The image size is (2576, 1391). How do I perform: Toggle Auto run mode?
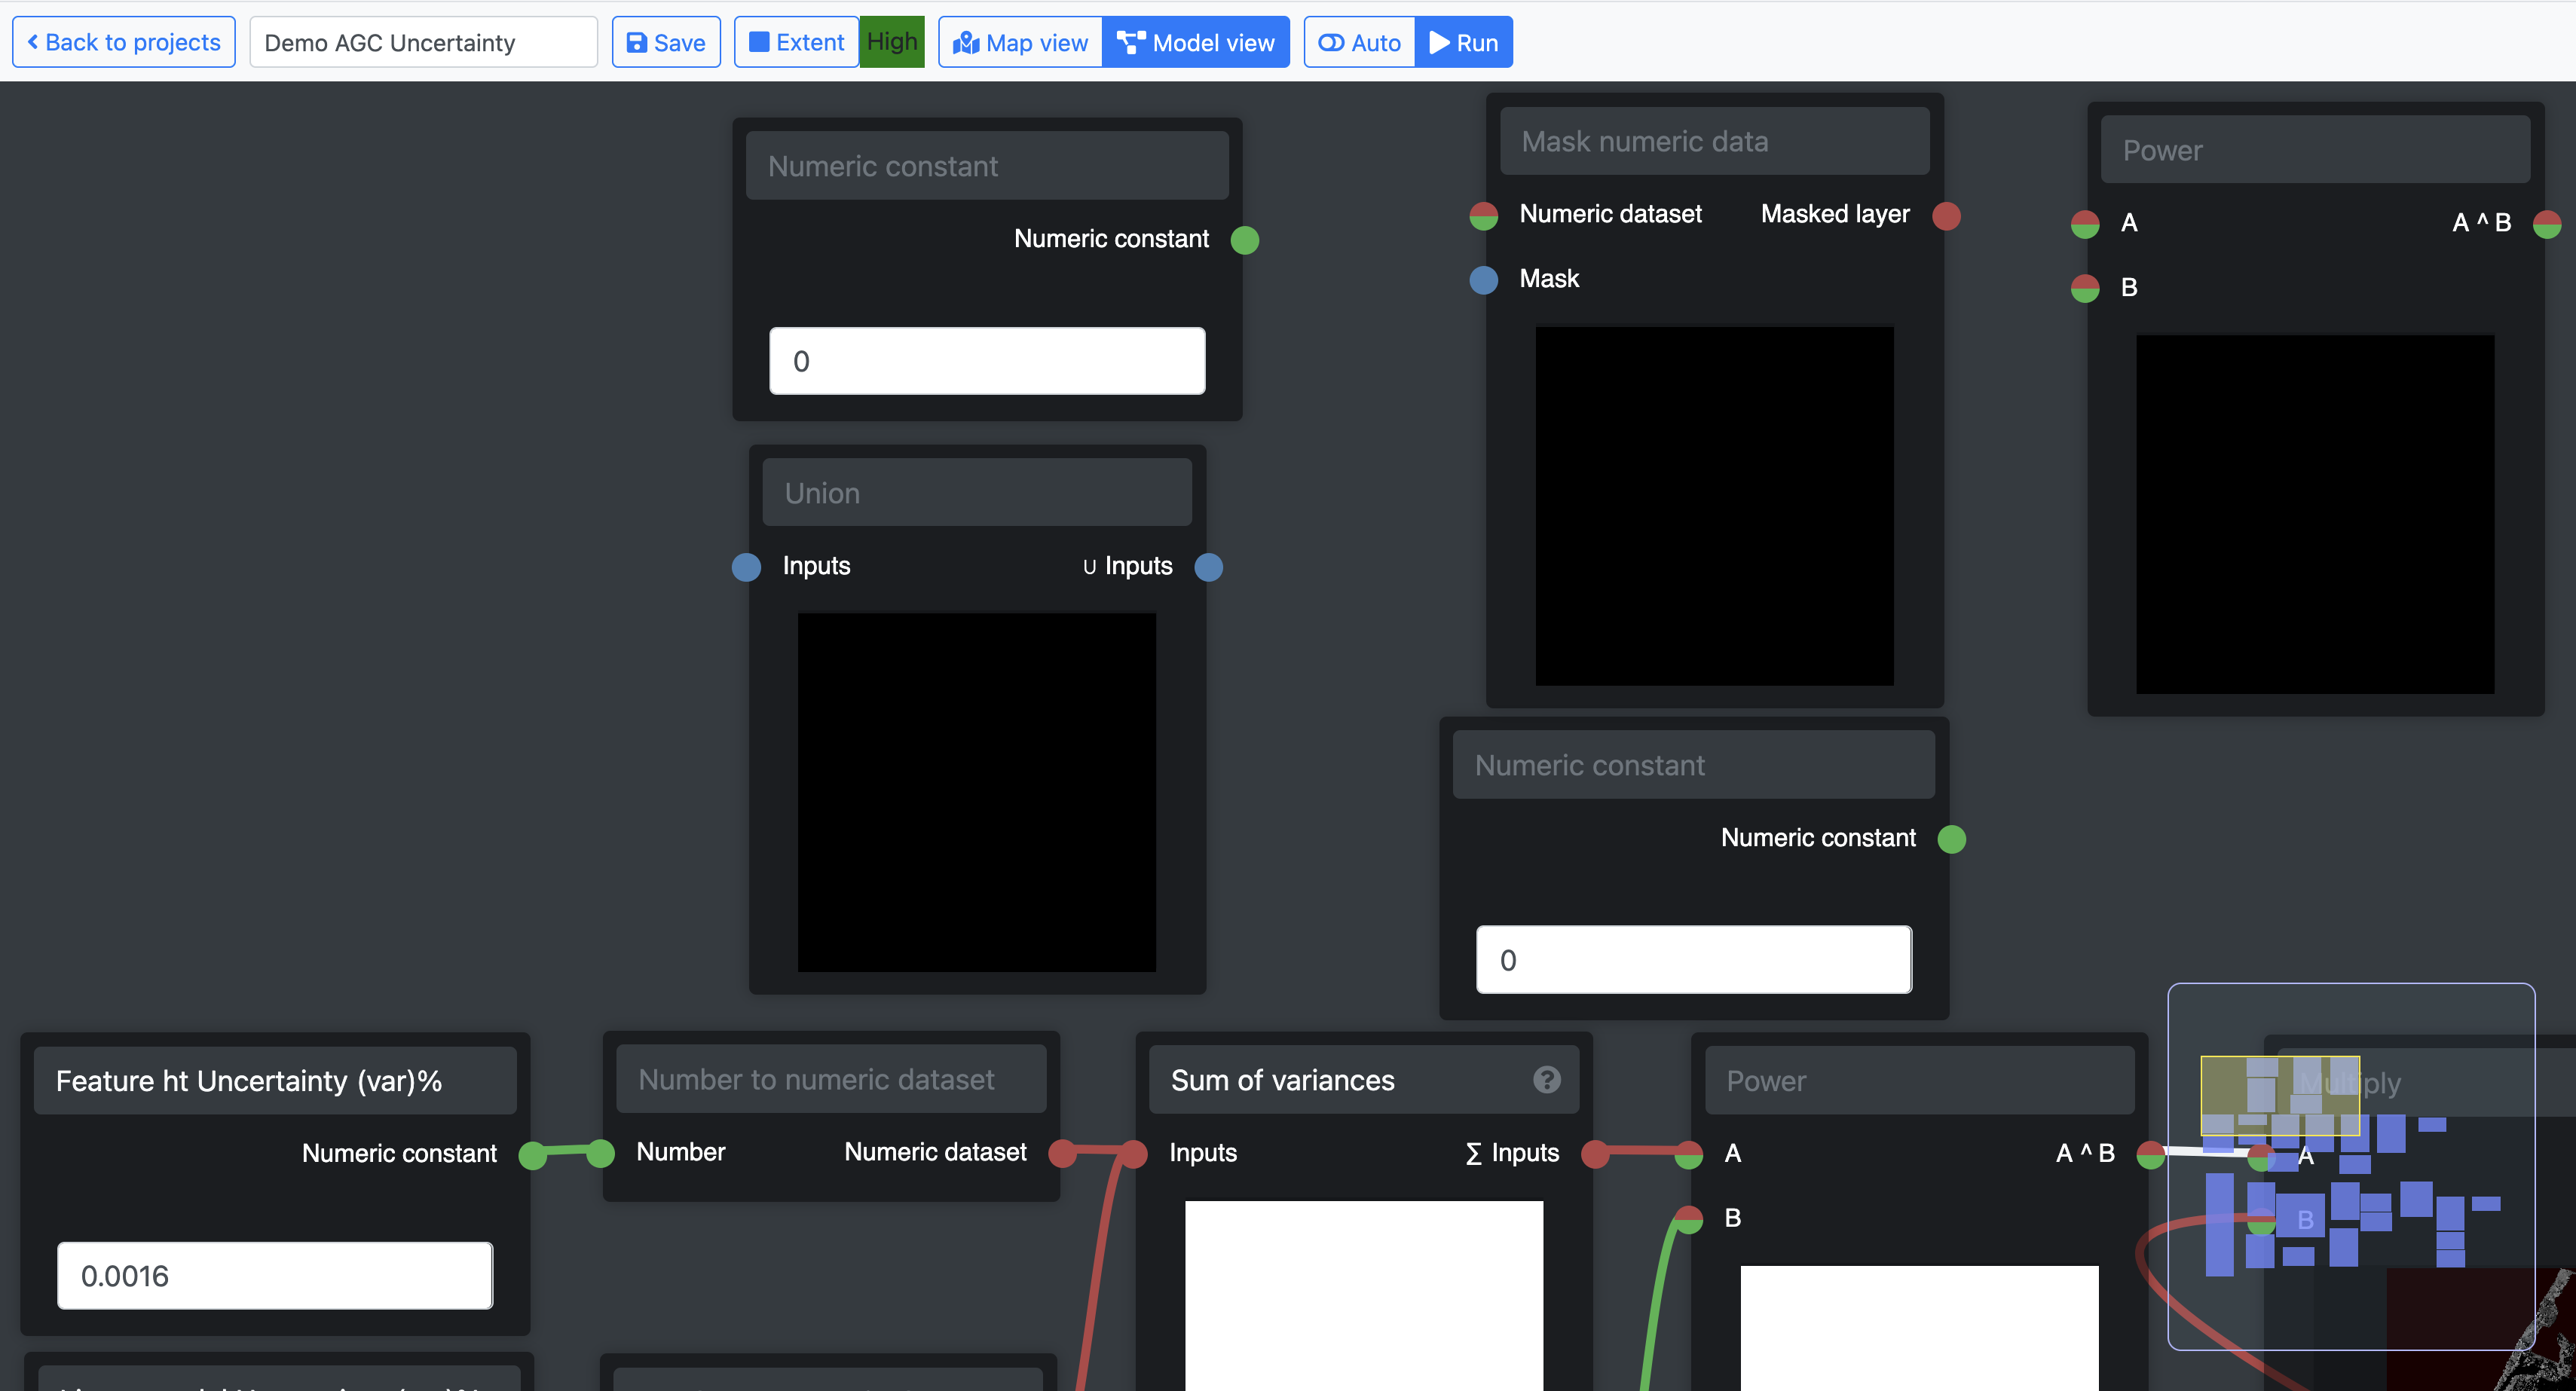tap(1359, 42)
